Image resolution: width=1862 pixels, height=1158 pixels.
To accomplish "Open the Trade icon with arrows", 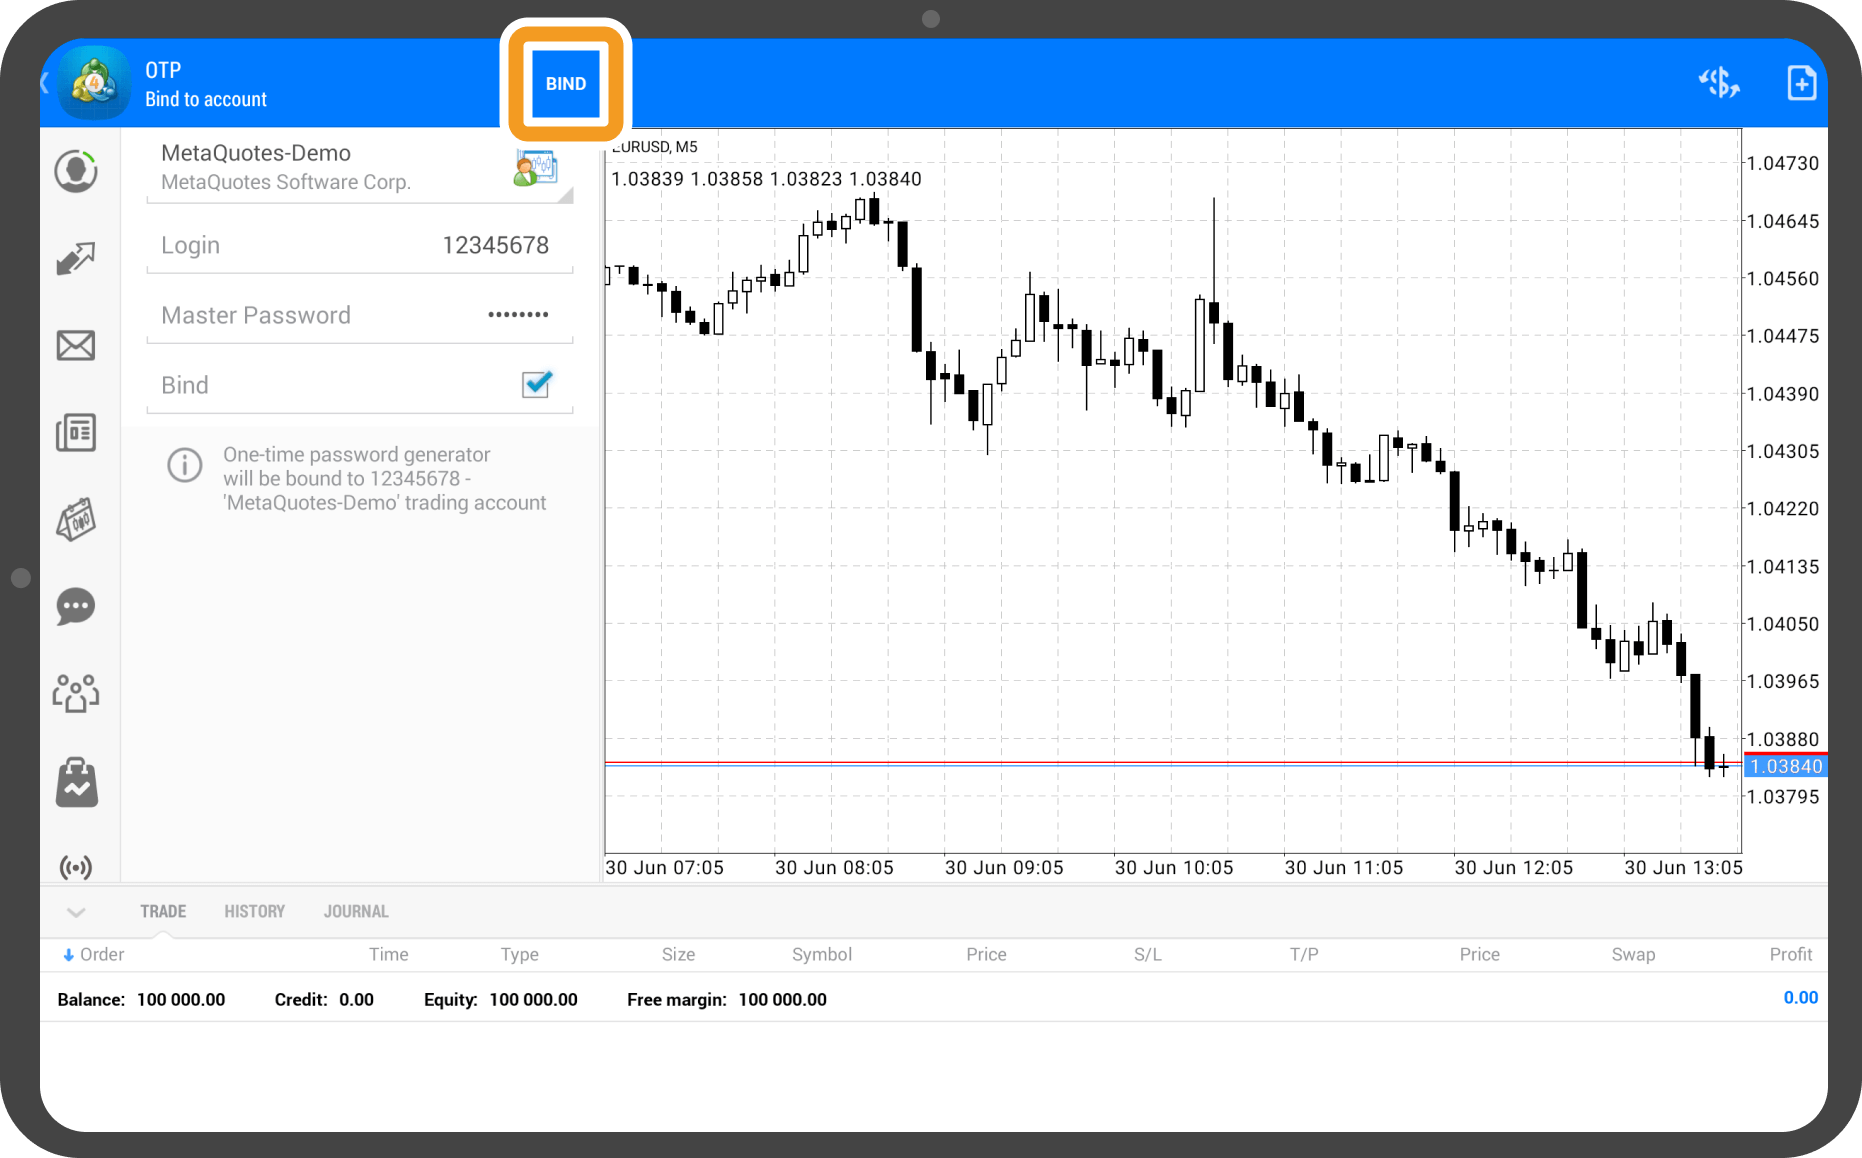I will (76, 259).
